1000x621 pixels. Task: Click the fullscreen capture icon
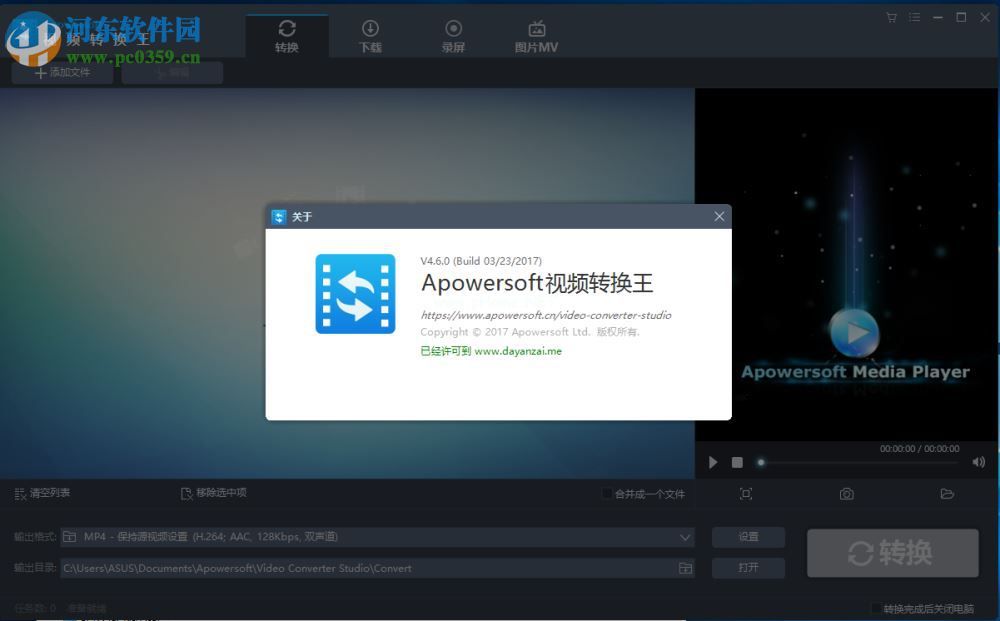tap(743, 493)
